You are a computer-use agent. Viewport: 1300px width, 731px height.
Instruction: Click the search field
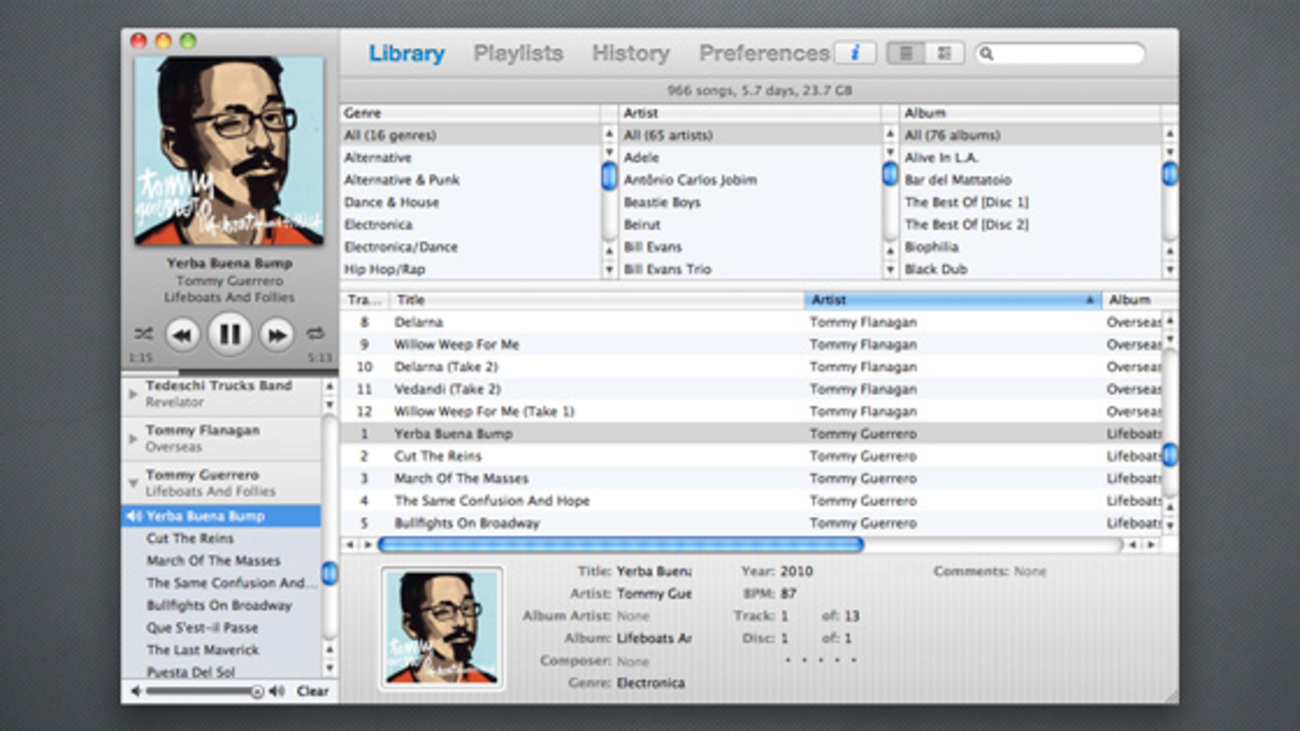coord(1066,53)
